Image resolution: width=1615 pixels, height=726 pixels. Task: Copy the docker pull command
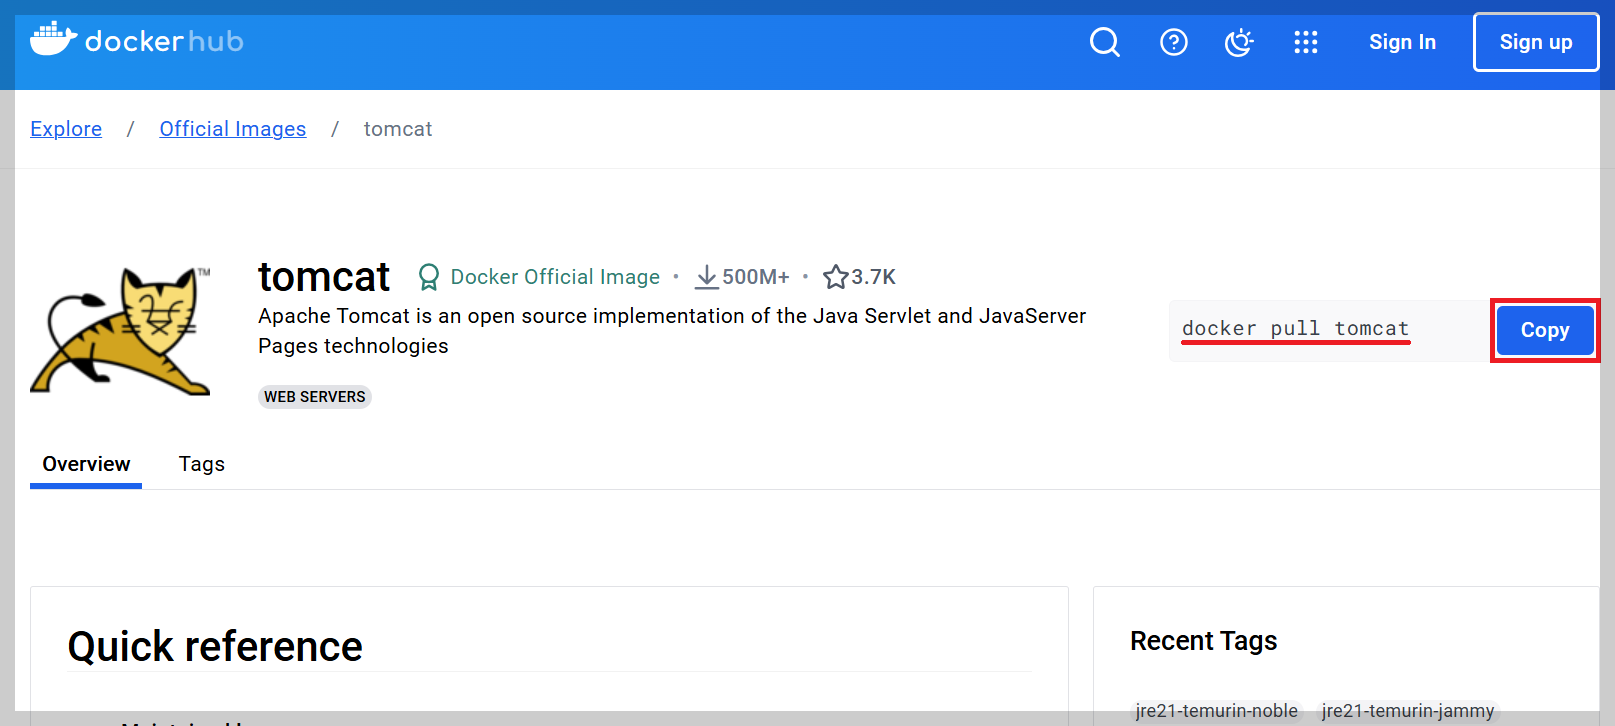pyautogui.click(x=1545, y=330)
